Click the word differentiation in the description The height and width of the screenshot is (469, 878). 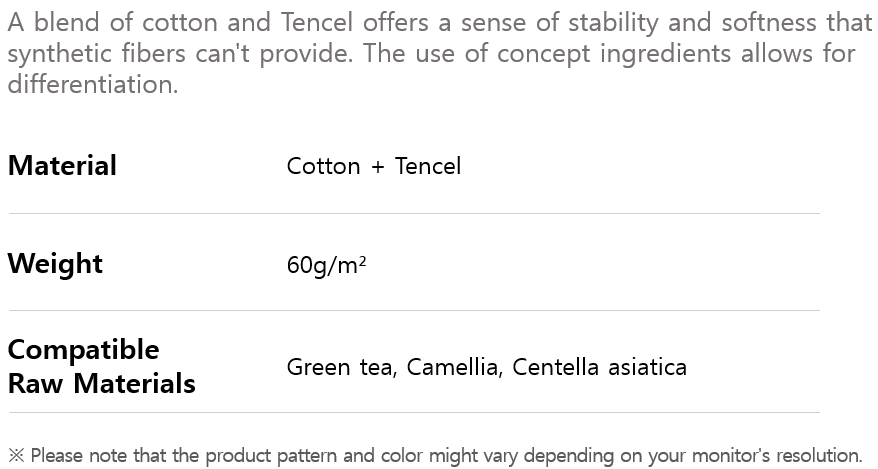tap(92, 84)
